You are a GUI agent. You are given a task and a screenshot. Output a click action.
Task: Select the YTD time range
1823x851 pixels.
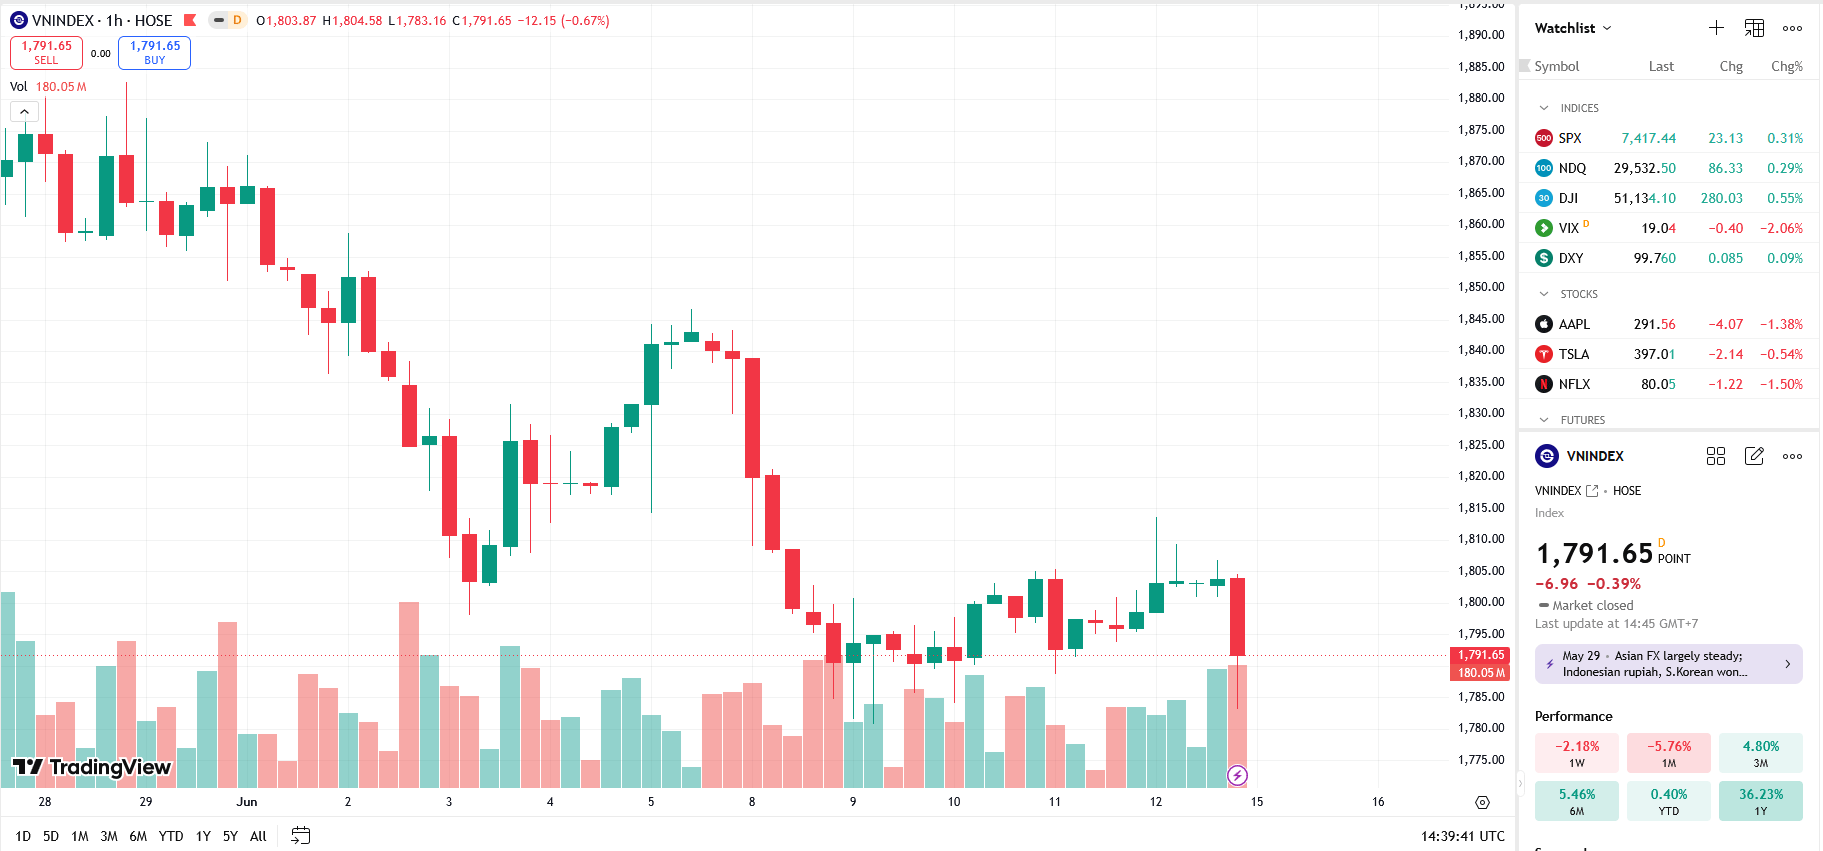pos(171,836)
